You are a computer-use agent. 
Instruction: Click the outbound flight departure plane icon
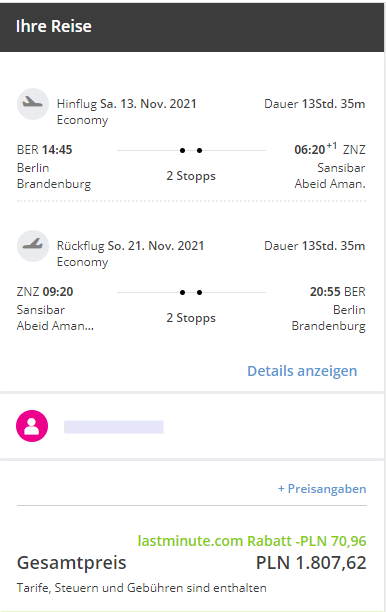(33, 104)
